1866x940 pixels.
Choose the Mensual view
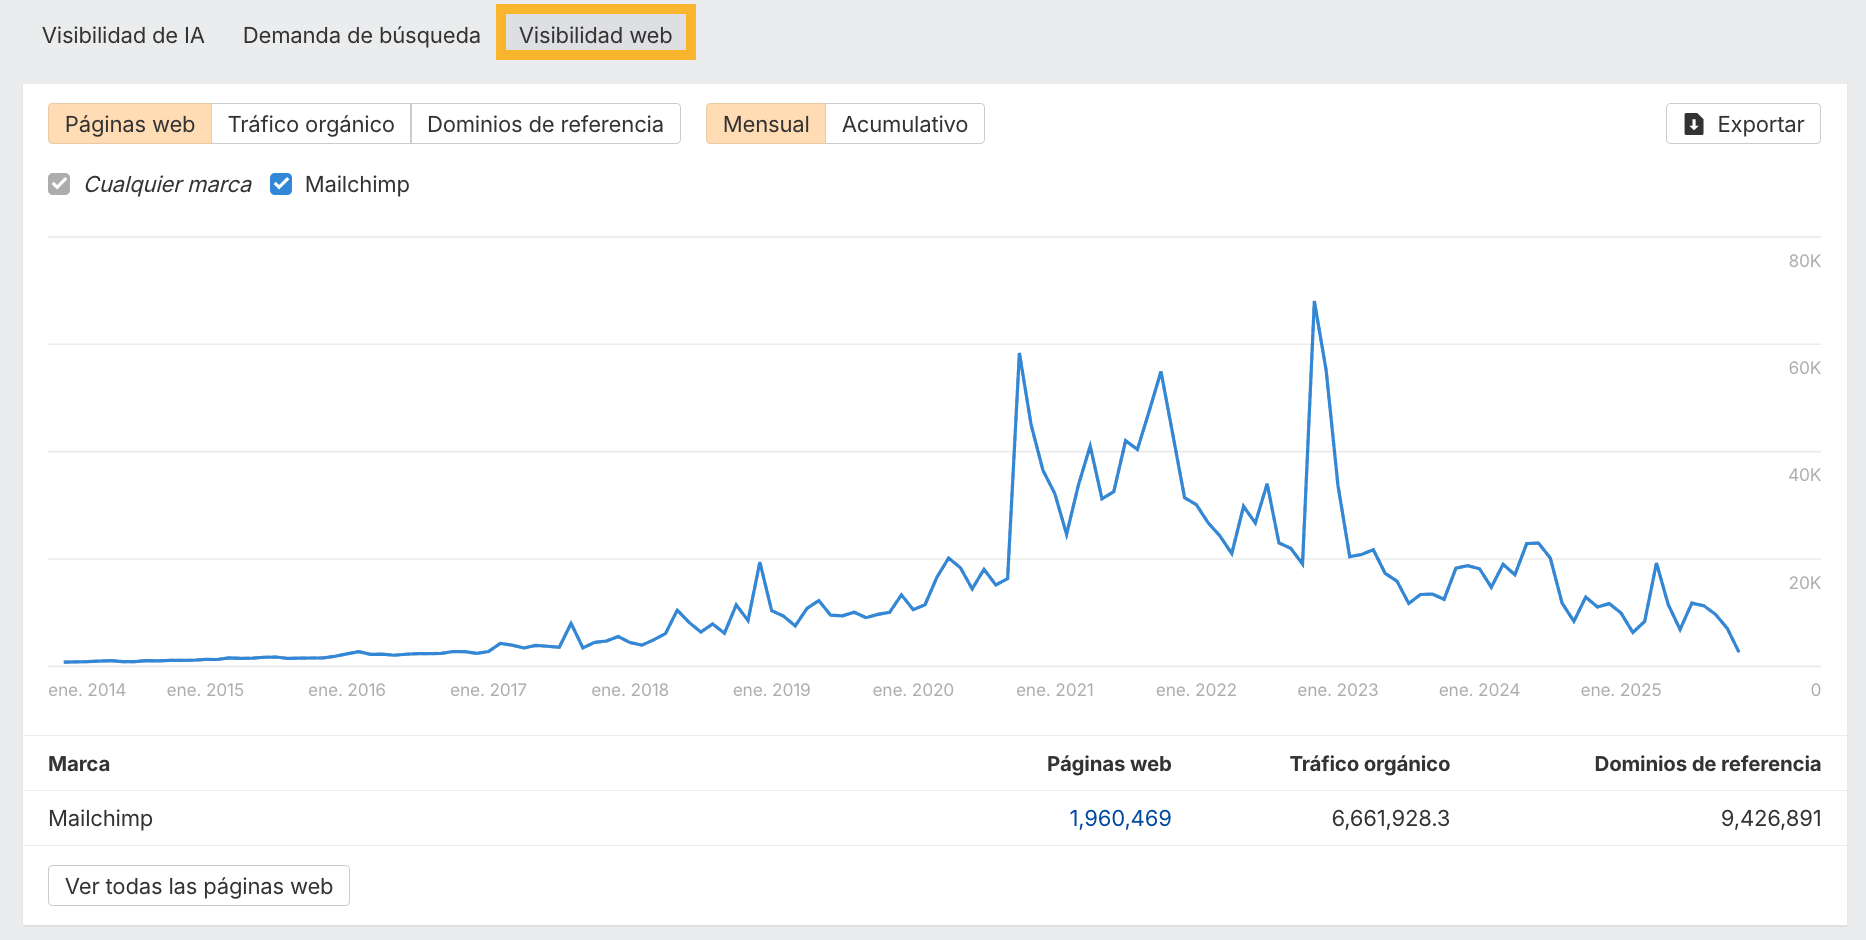(x=766, y=124)
